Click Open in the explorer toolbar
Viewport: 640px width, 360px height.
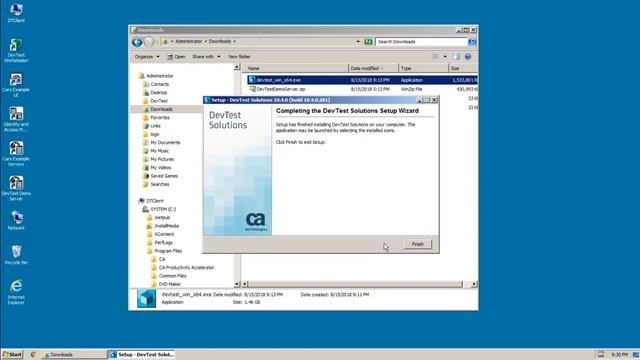[176, 57]
